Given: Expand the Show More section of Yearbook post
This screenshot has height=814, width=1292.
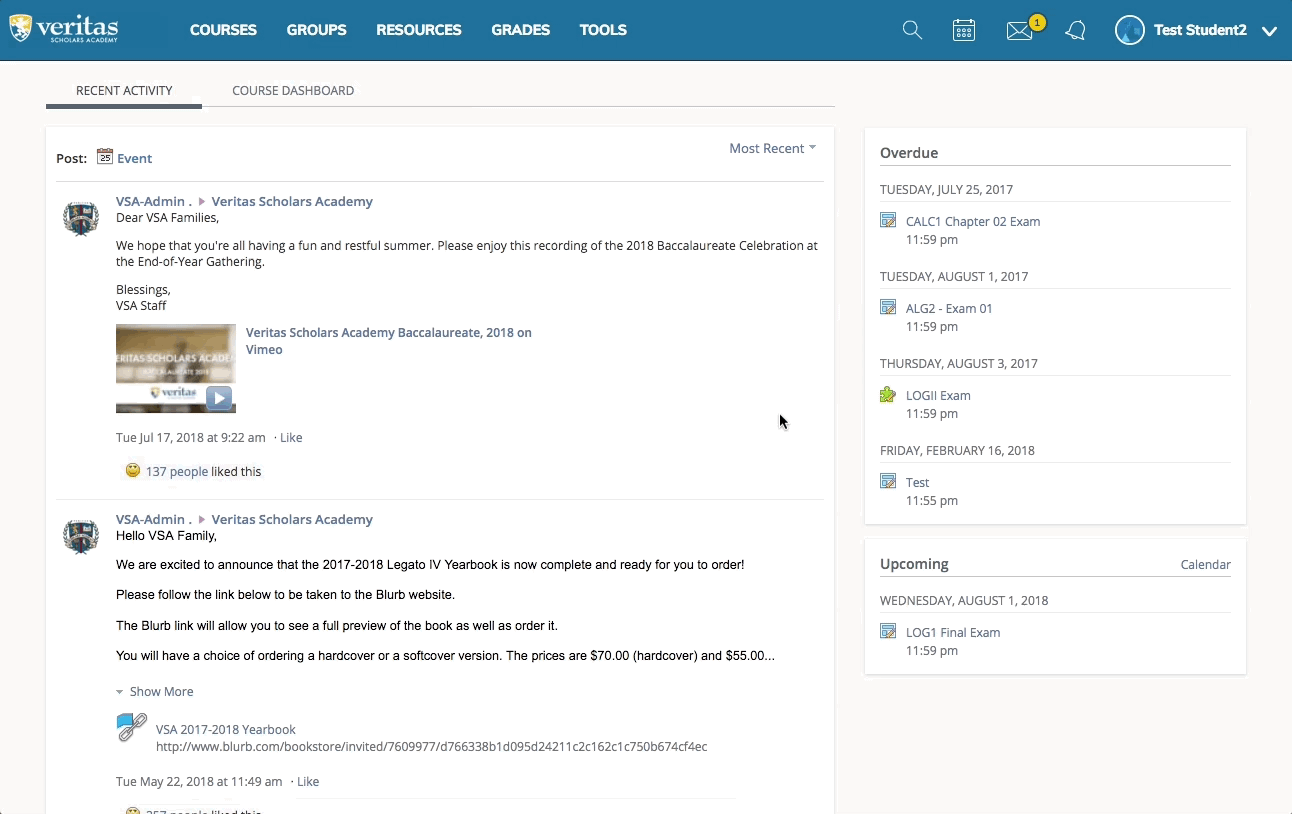Looking at the screenshot, I should (x=155, y=691).
